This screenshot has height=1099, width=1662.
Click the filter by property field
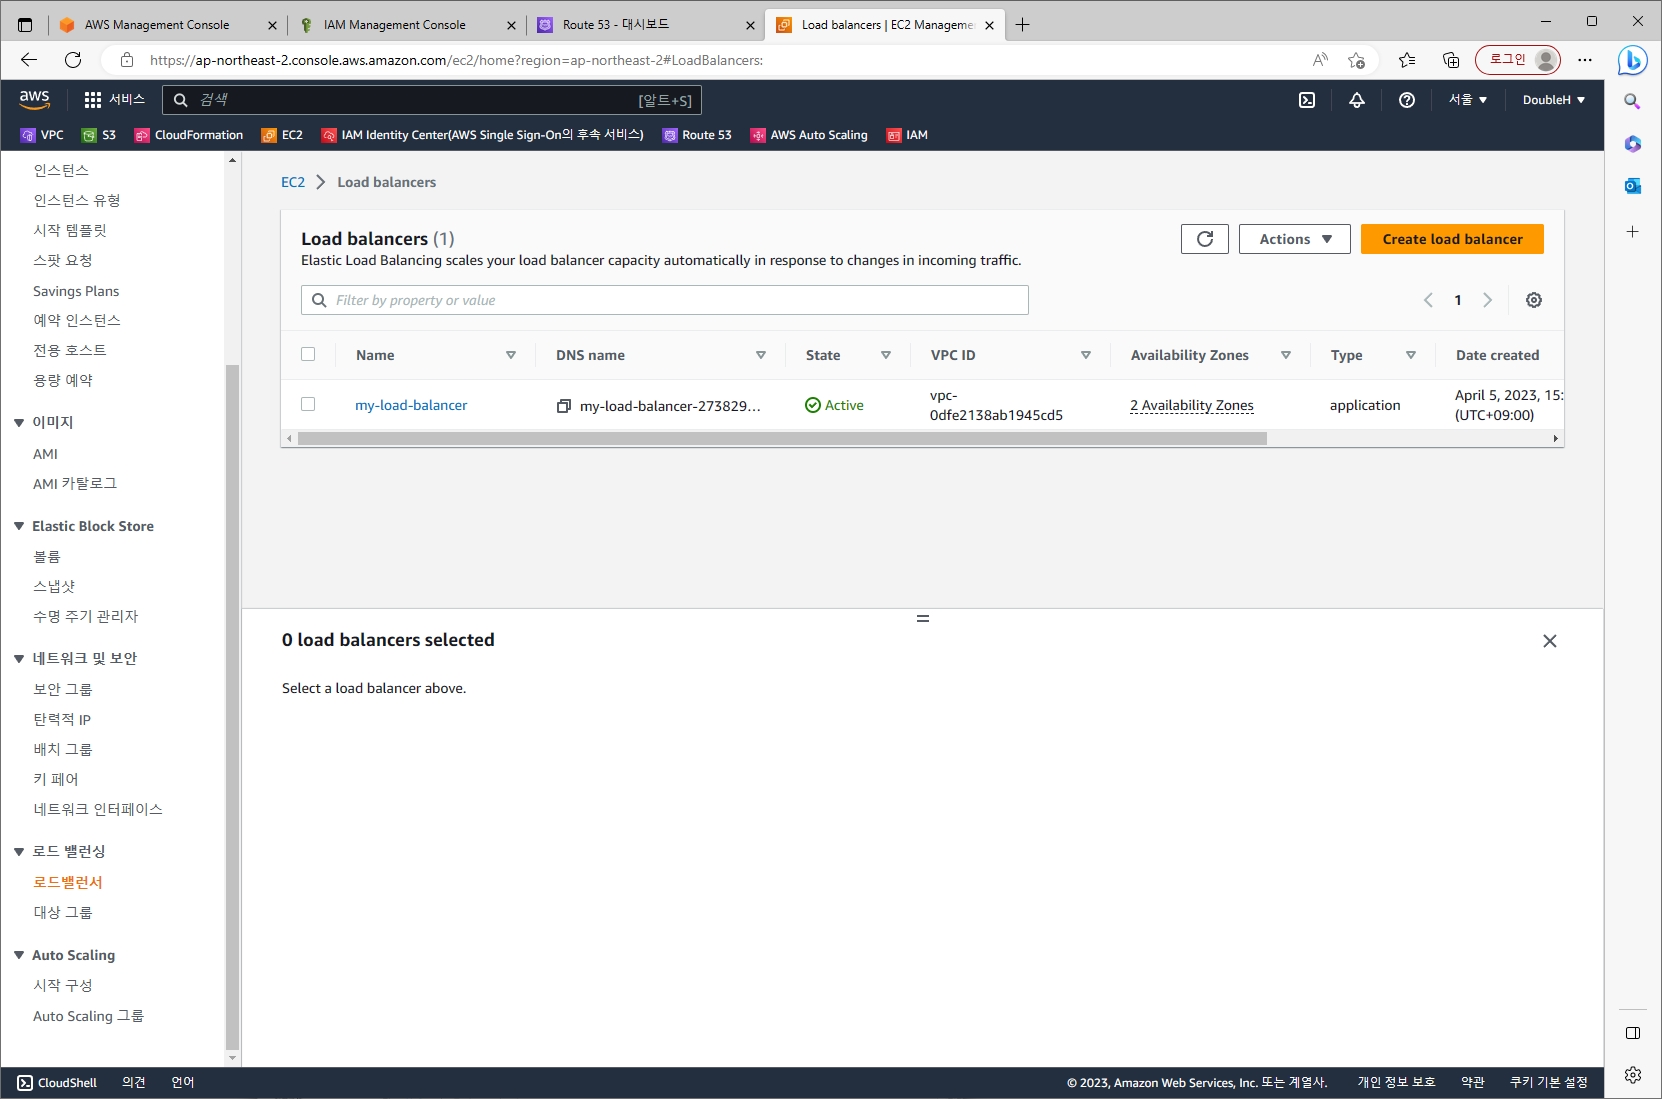click(x=665, y=300)
